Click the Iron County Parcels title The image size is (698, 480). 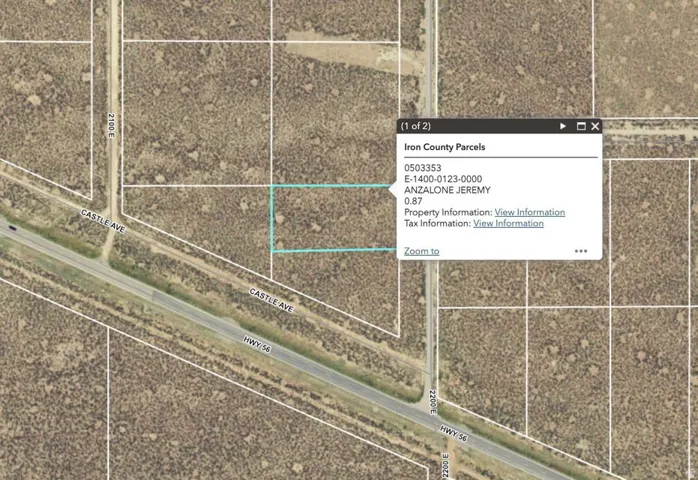[x=445, y=147]
